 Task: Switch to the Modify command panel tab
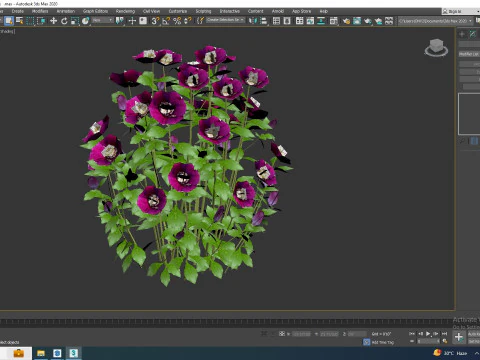[x=473, y=34]
